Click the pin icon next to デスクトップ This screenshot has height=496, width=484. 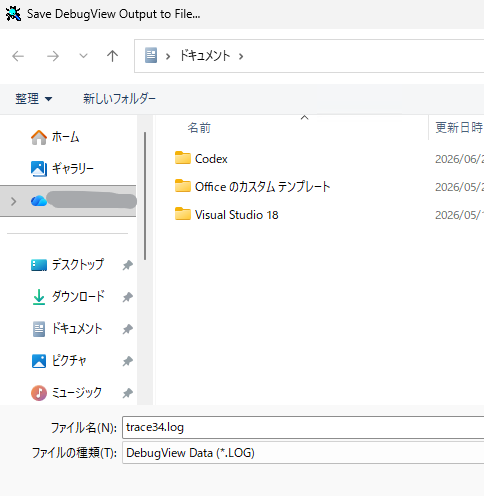[127, 265]
